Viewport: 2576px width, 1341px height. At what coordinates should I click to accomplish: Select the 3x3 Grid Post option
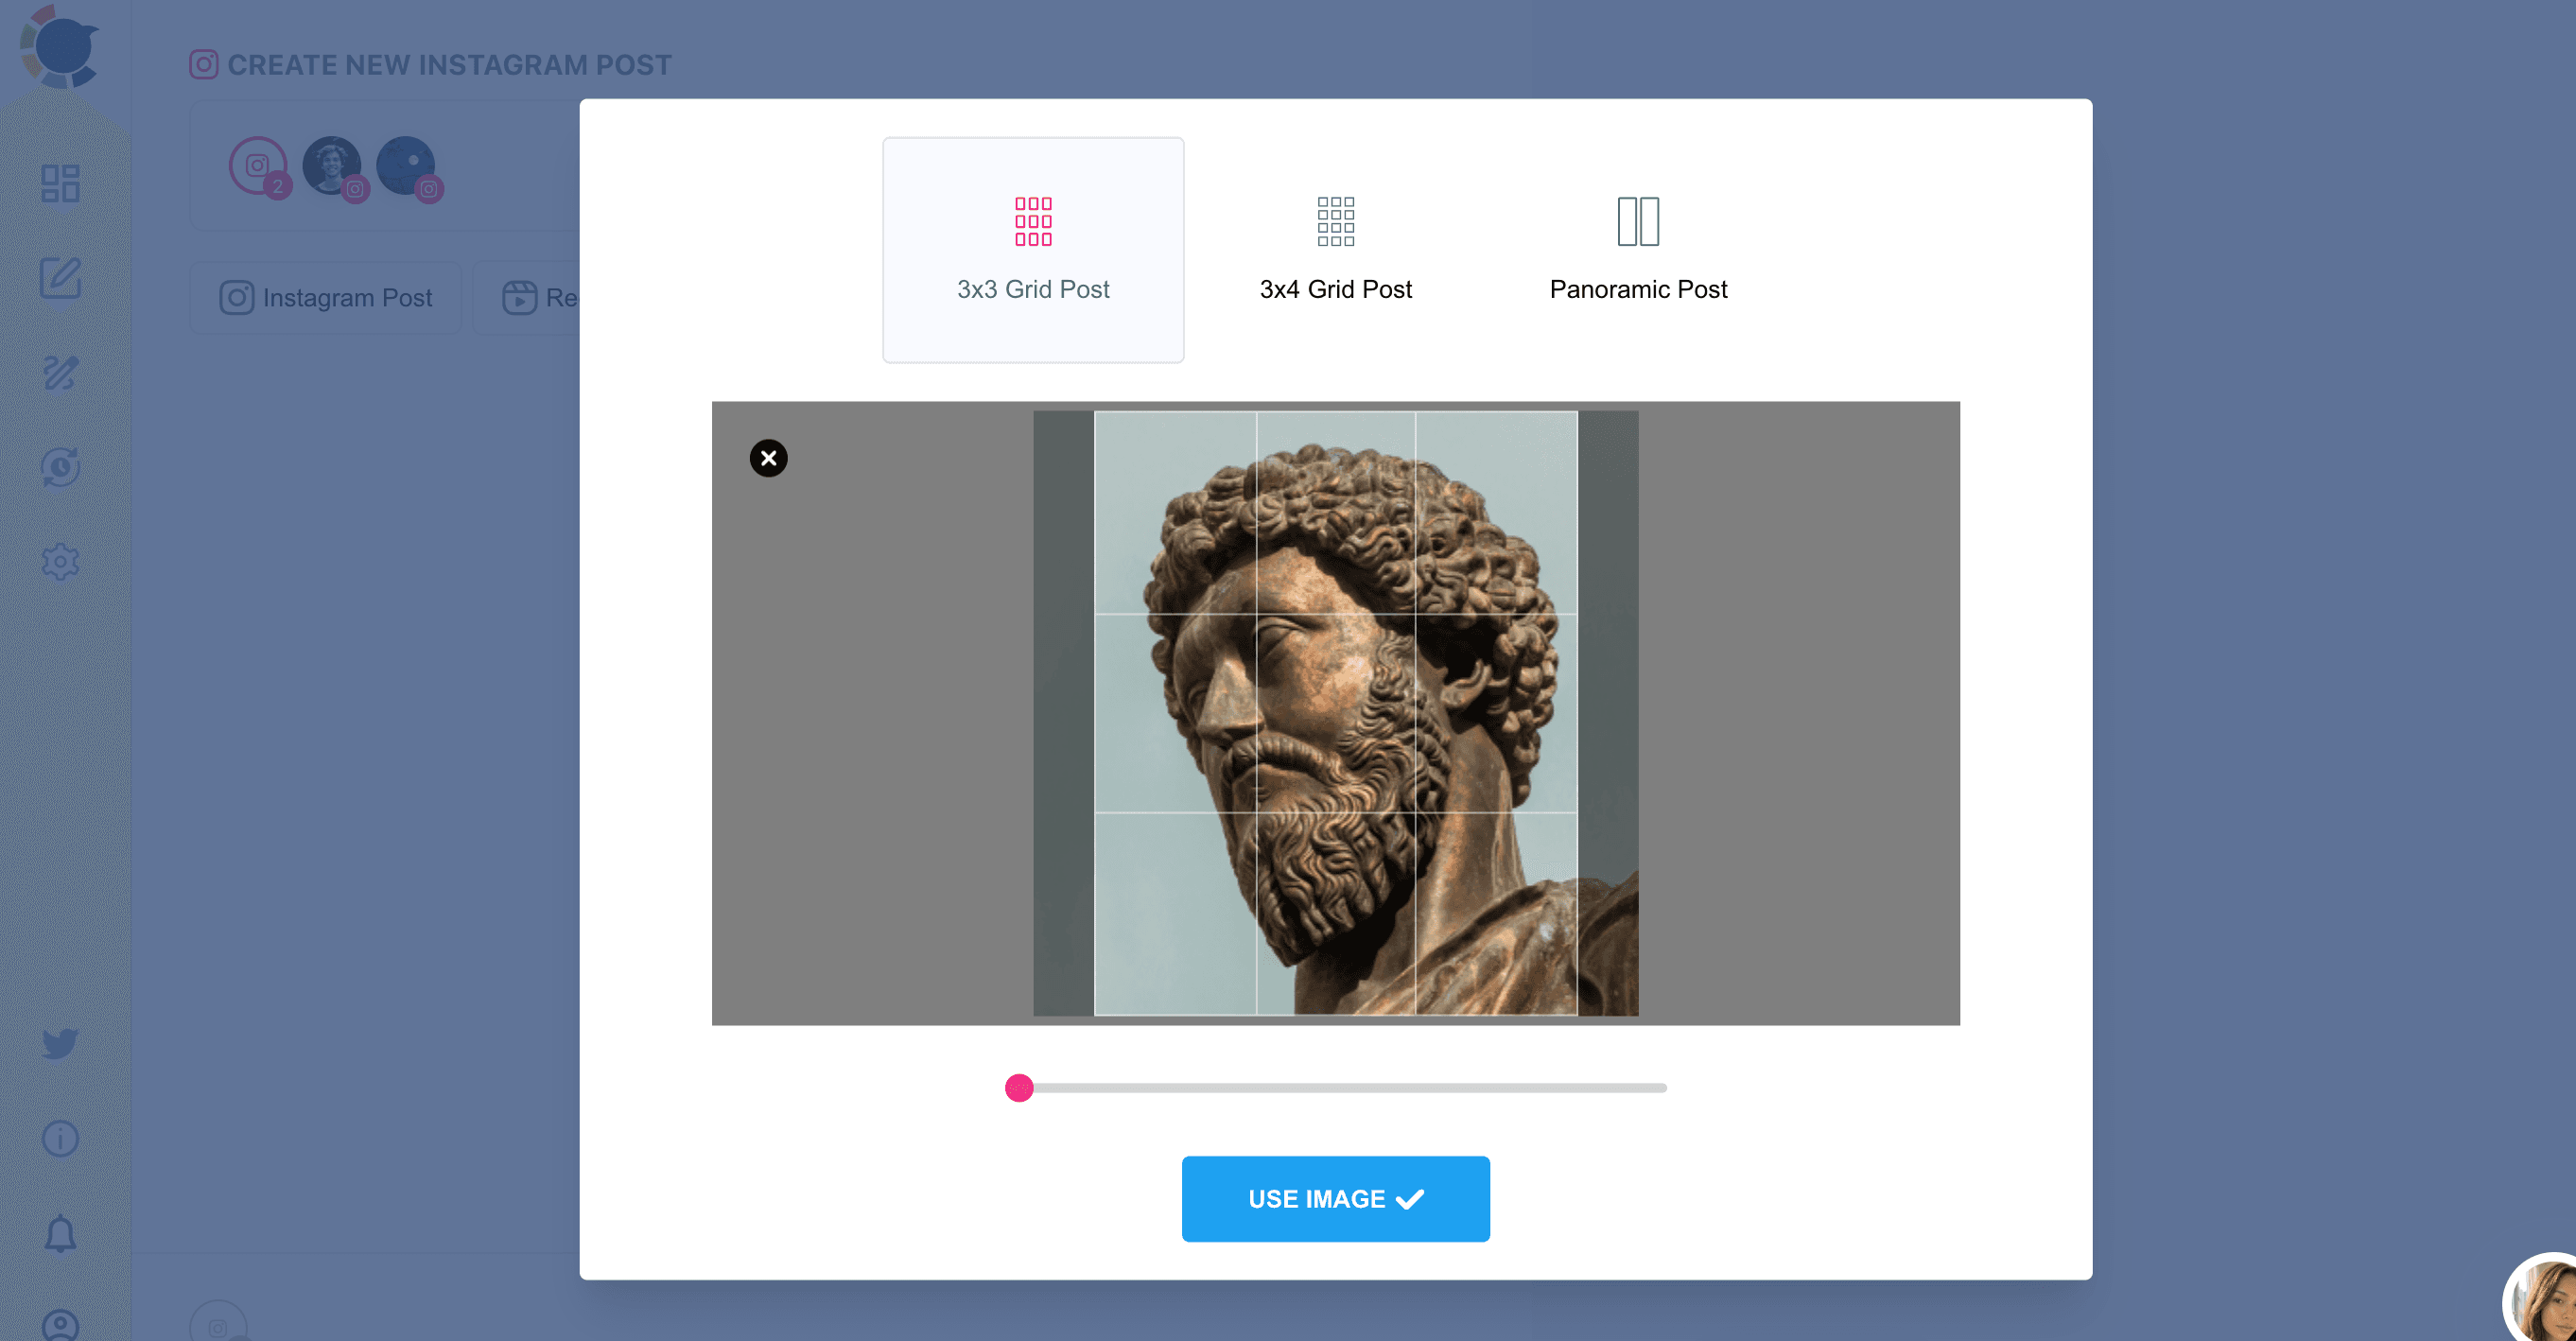tap(1033, 250)
